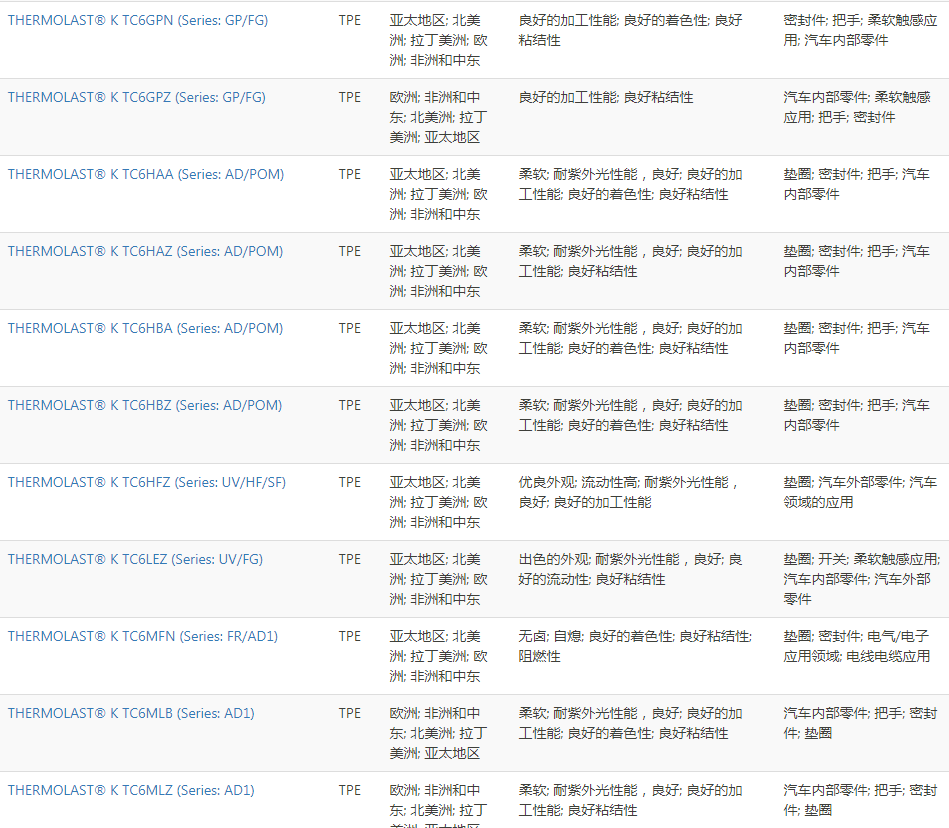Open THERMOLAST K TC6HBA (Series: AD/POM) link
Image resolution: width=949 pixels, height=828 pixels.
tap(145, 328)
